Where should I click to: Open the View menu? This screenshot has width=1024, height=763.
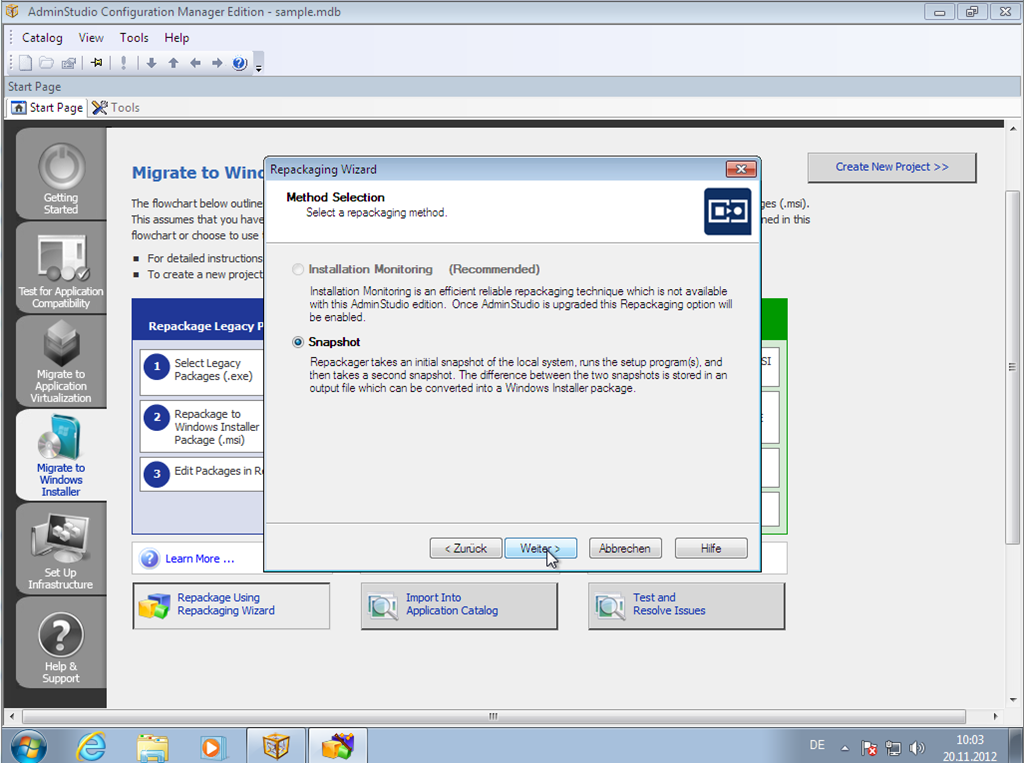tap(91, 38)
